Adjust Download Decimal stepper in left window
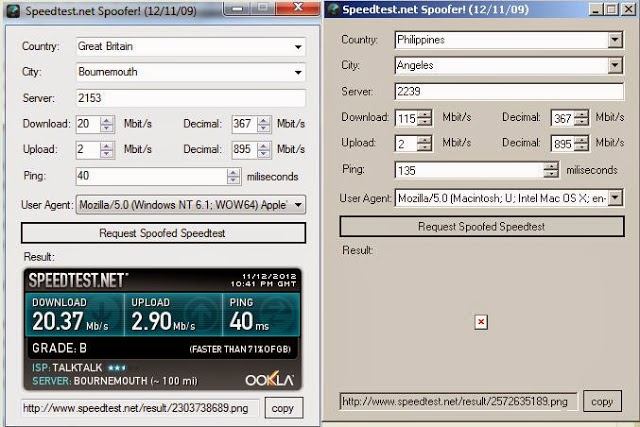This screenshot has width=640, height=427. coord(264,124)
